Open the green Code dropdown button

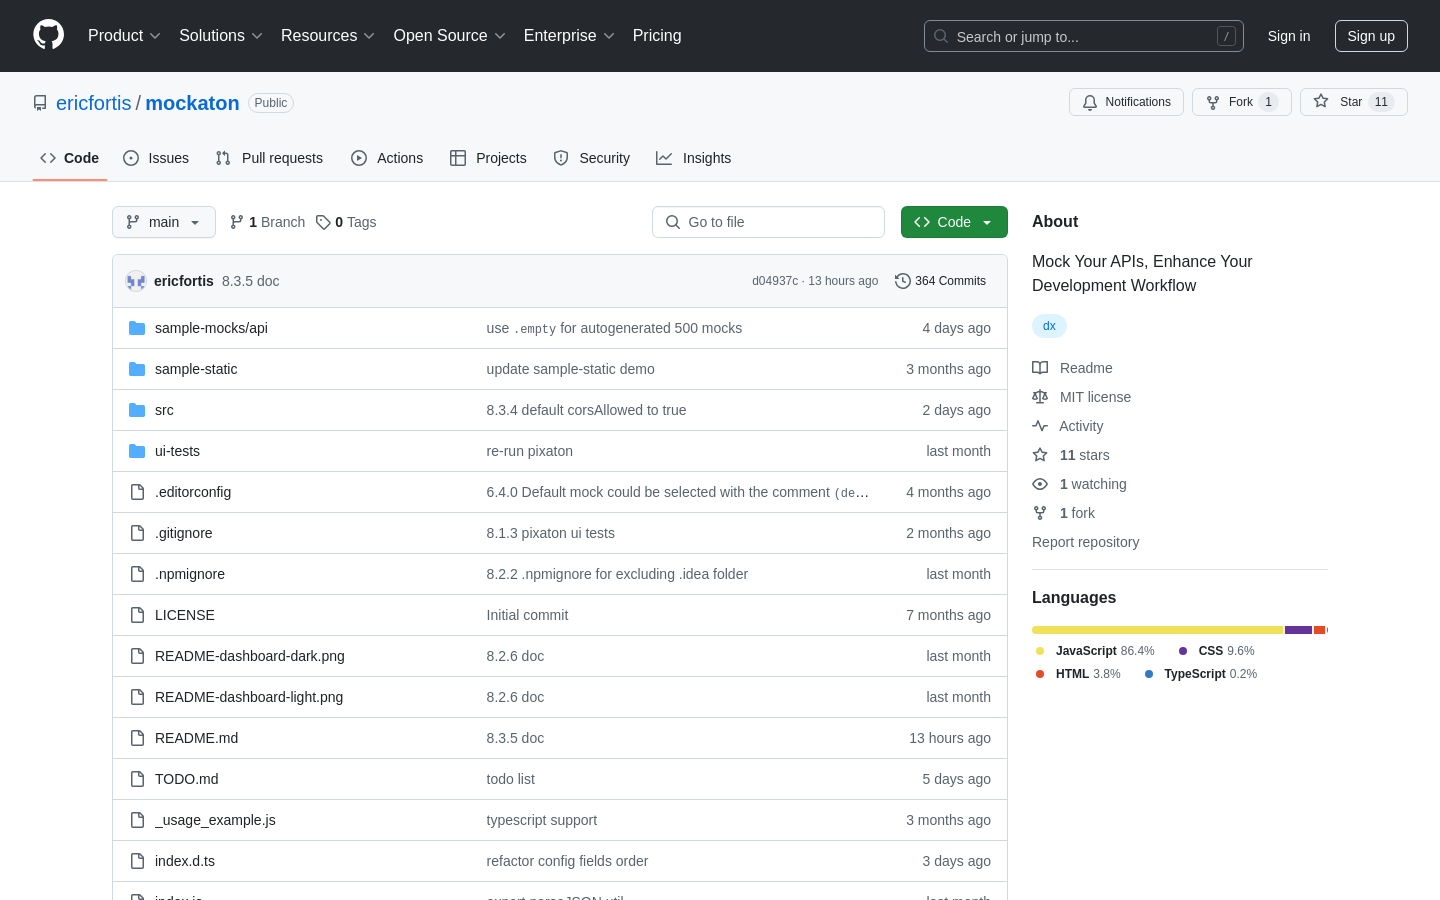(954, 222)
